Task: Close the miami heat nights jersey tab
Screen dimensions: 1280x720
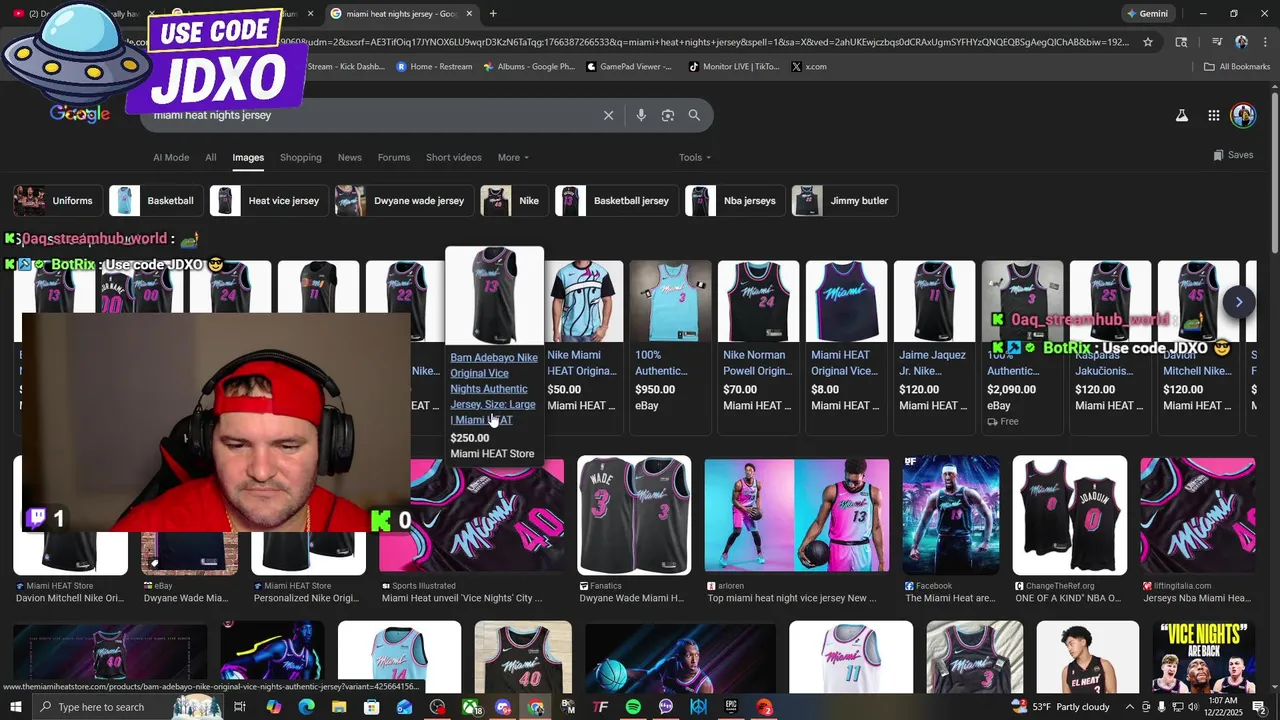Action: pyautogui.click(x=469, y=14)
